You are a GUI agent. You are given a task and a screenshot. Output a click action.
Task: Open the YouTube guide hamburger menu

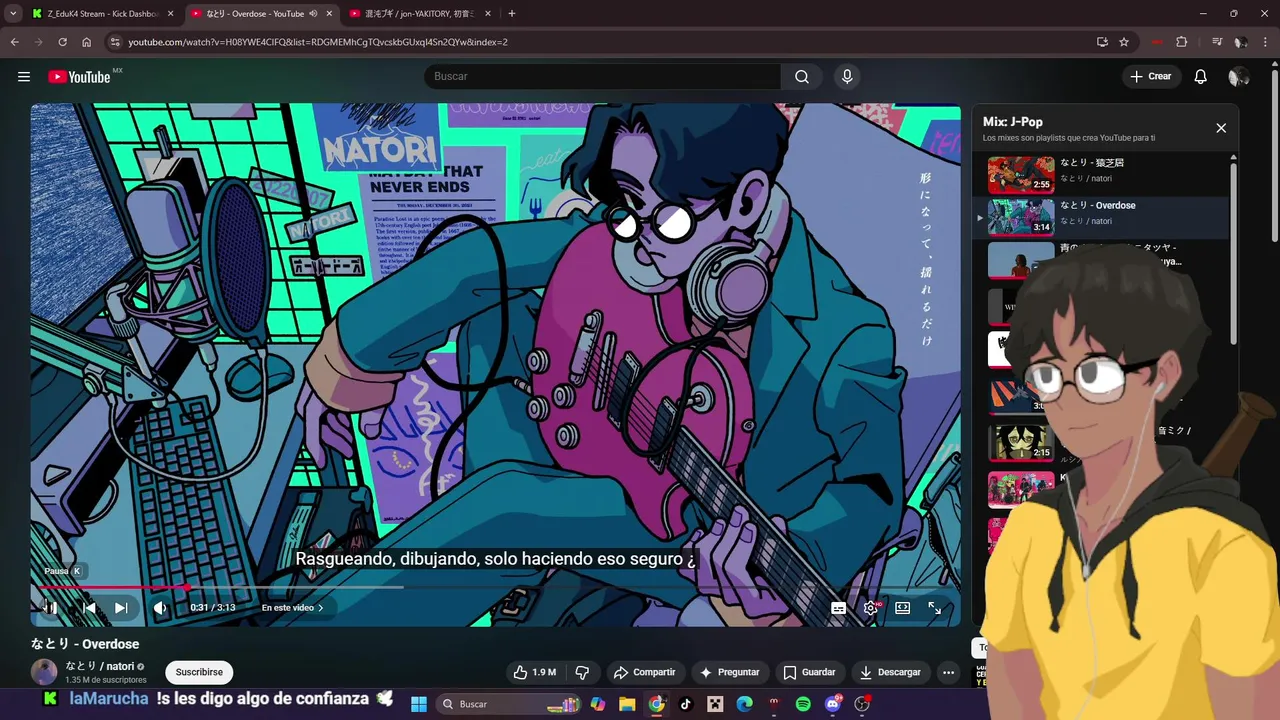pyautogui.click(x=24, y=77)
